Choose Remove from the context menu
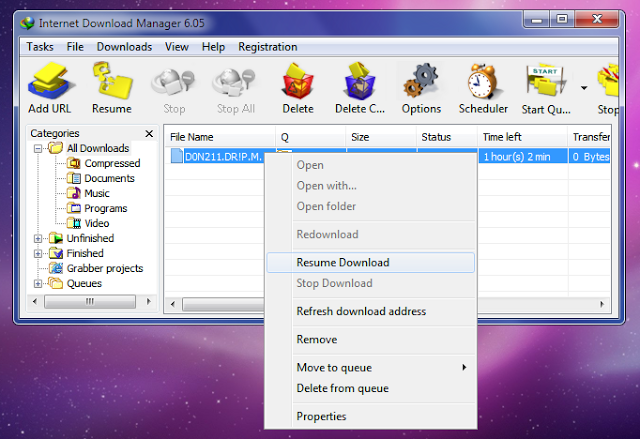The height and width of the screenshot is (439, 640). (371, 339)
